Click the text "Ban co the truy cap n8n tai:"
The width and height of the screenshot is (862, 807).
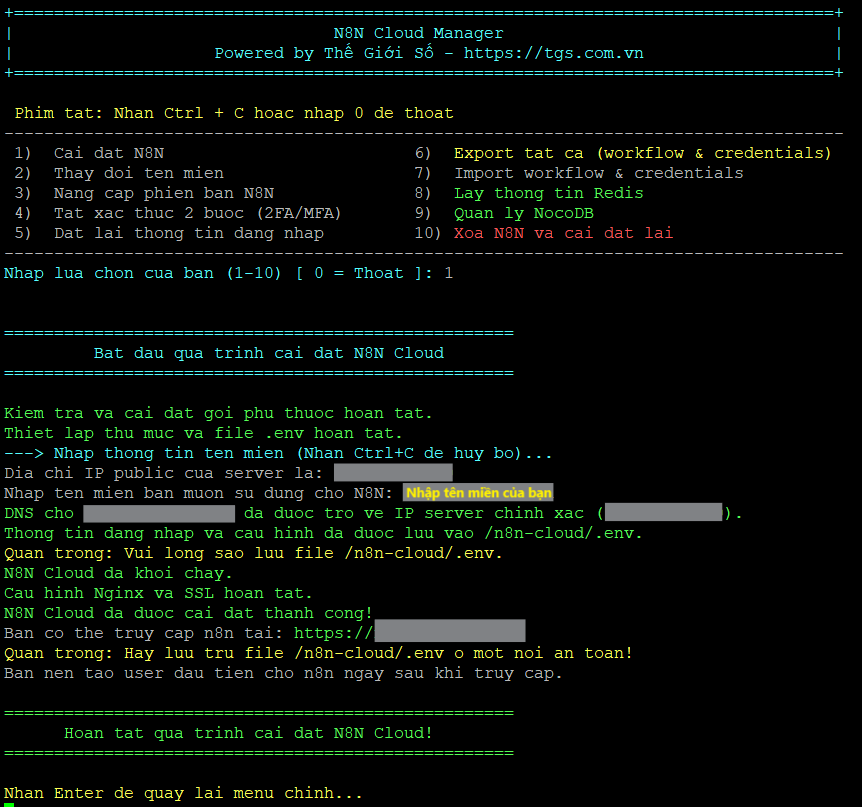[x=143, y=633]
